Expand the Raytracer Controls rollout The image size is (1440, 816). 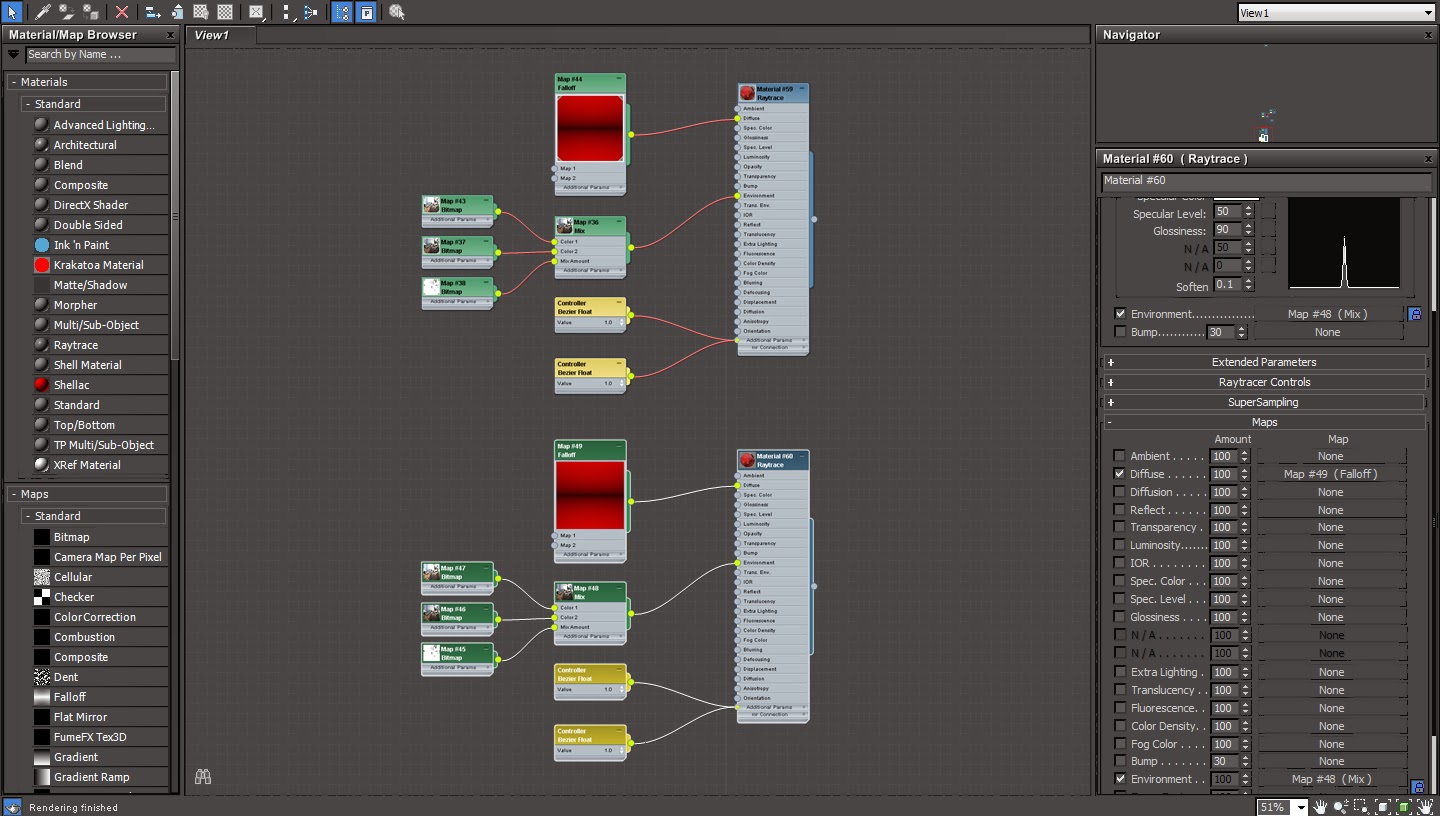point(1264,382)
